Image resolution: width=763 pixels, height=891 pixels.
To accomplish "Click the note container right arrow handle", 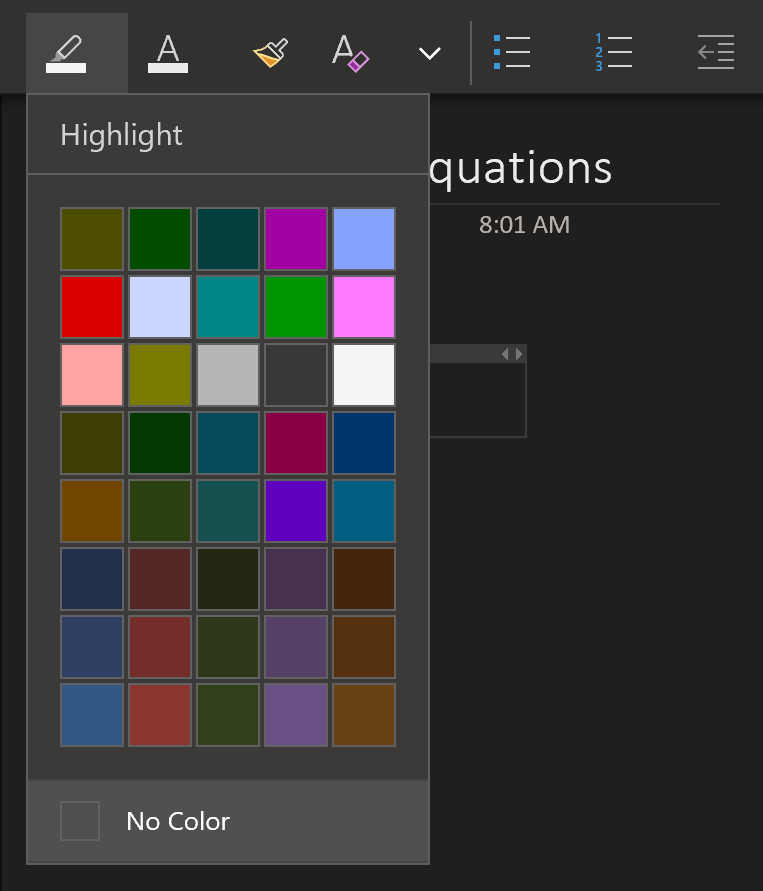I will (x=519, y=354).
